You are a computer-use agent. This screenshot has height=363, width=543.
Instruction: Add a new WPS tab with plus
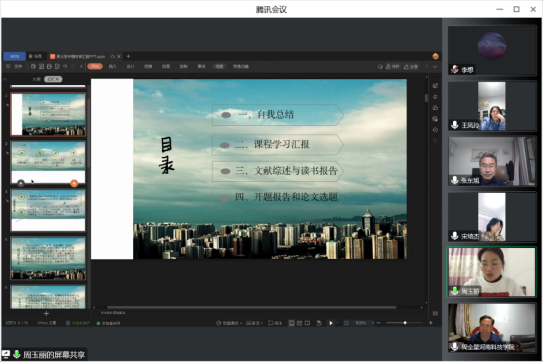point(128,56)
